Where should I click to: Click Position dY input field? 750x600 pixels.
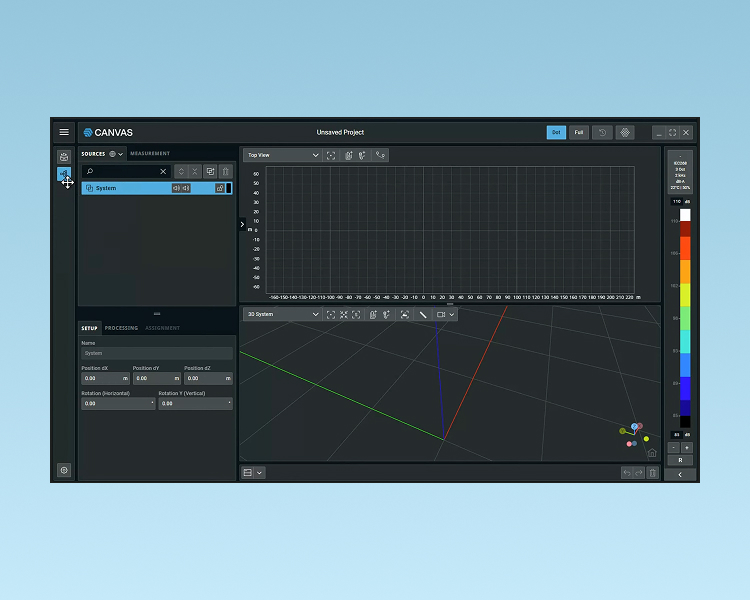click(x=157, y=378)
